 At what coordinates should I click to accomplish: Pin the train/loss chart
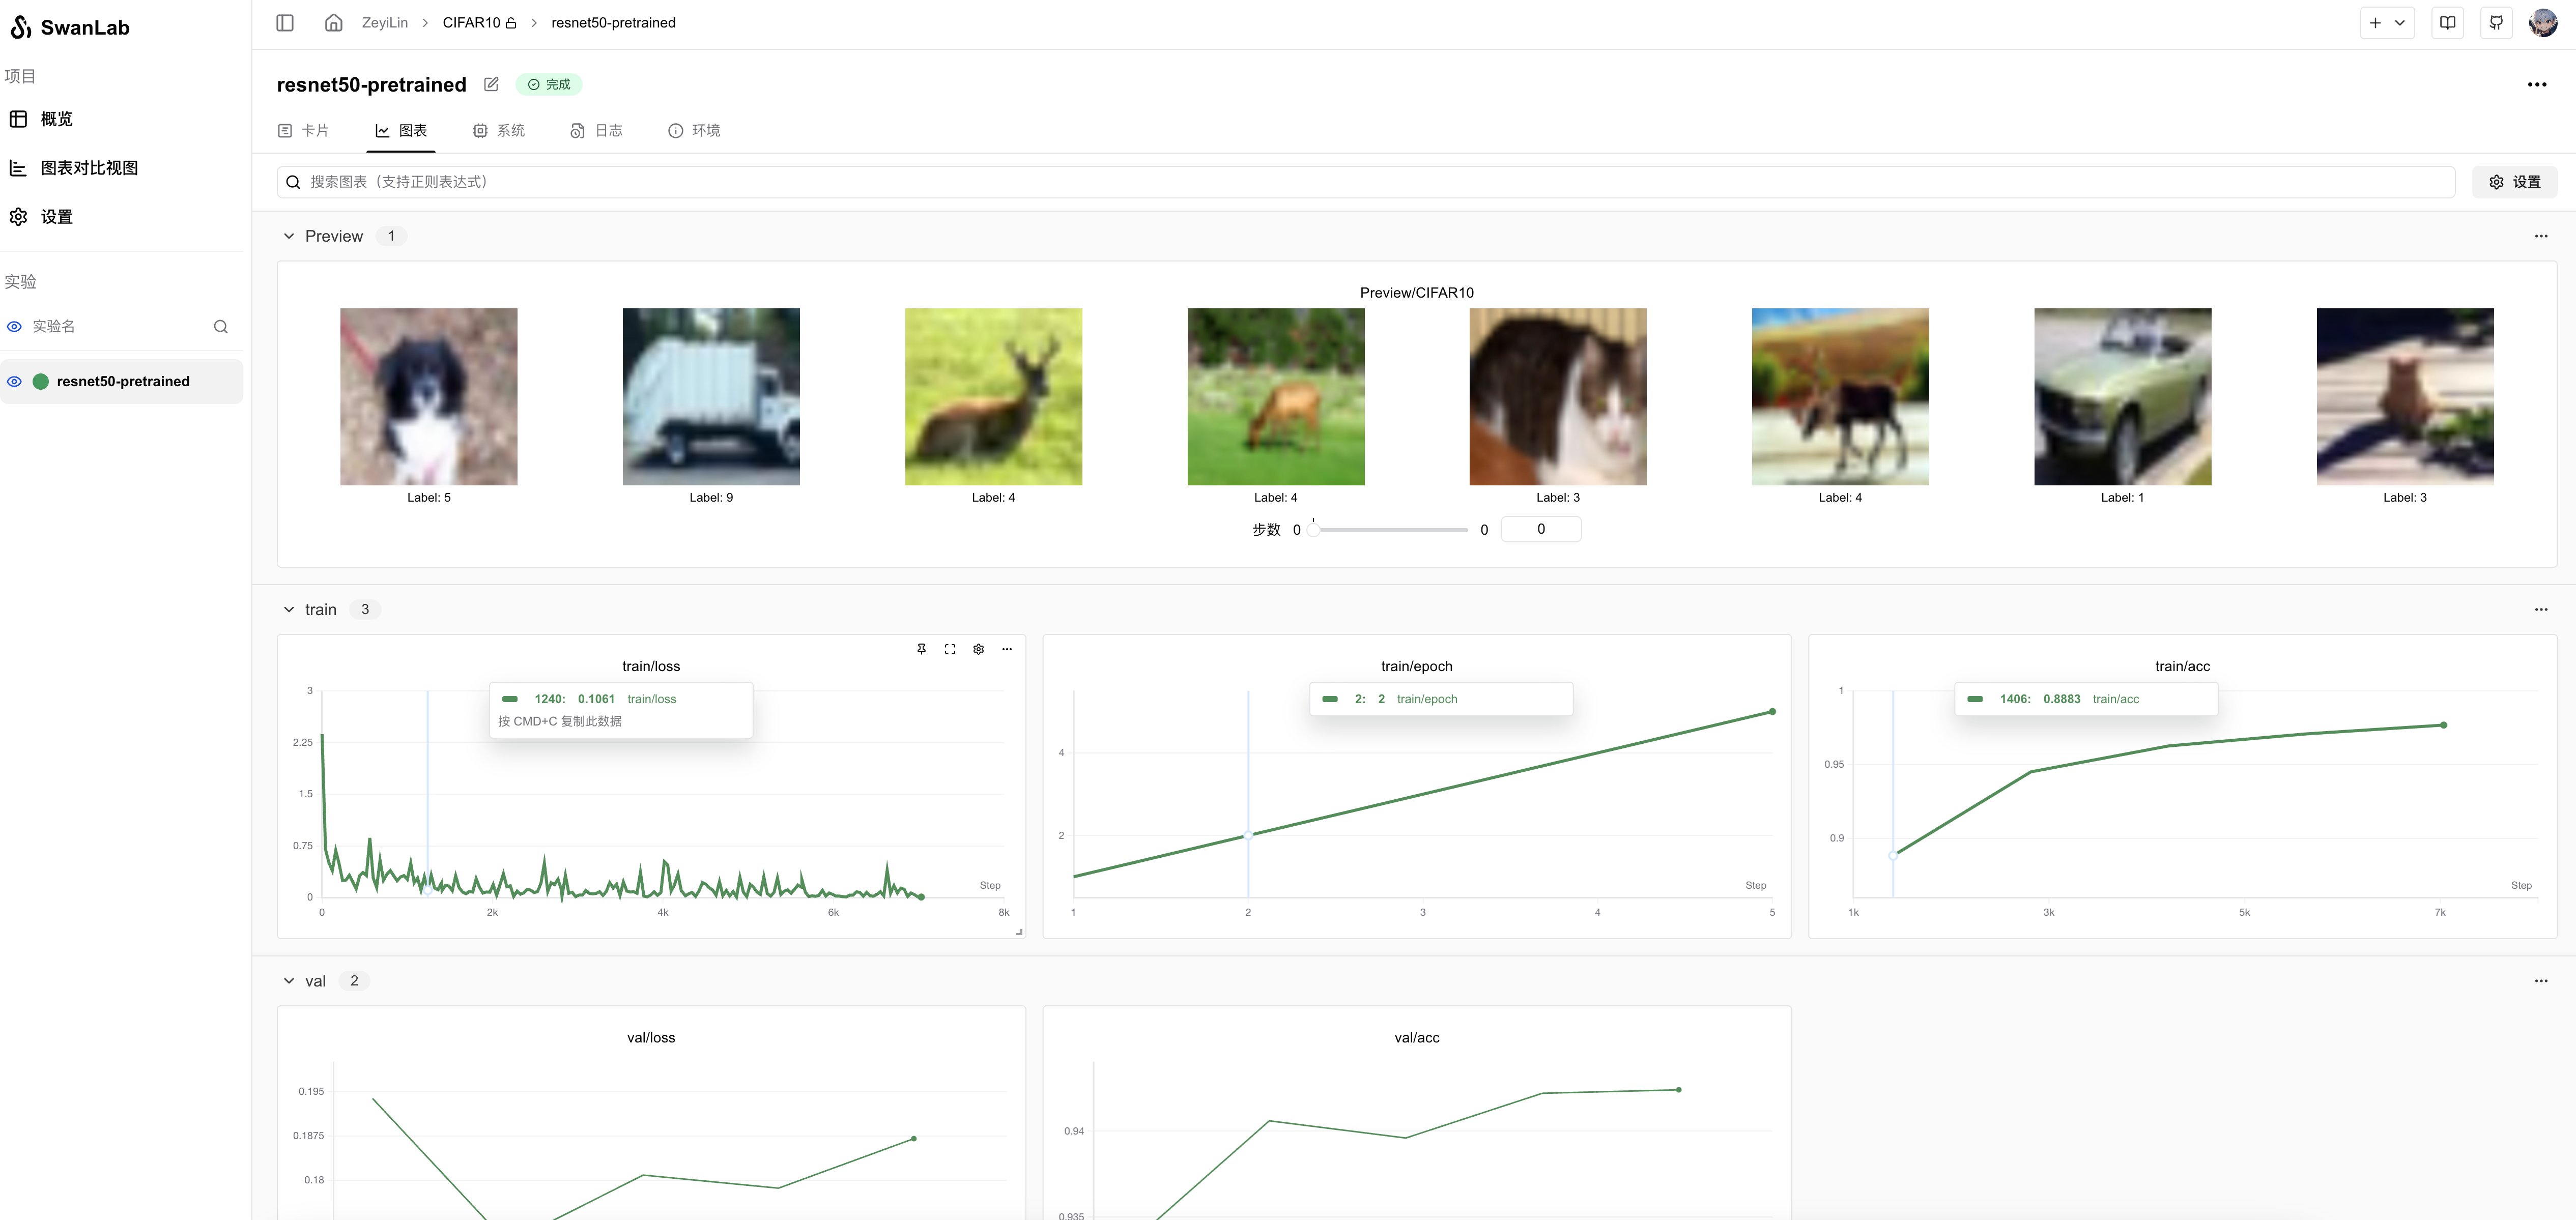921,649
